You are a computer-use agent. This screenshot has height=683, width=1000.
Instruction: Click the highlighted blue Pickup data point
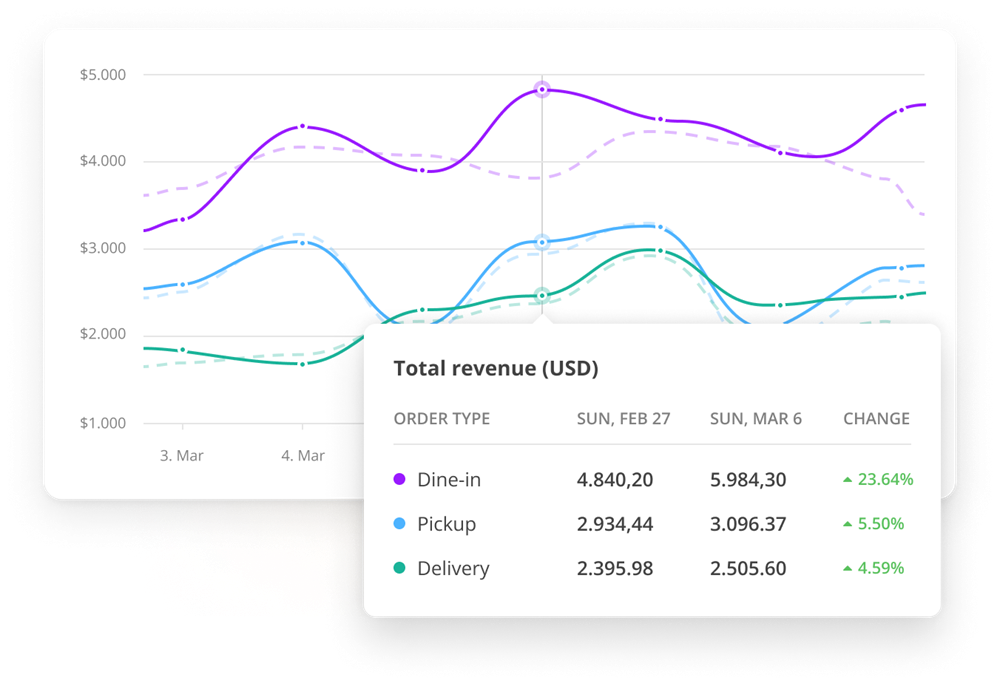point(542,242)
